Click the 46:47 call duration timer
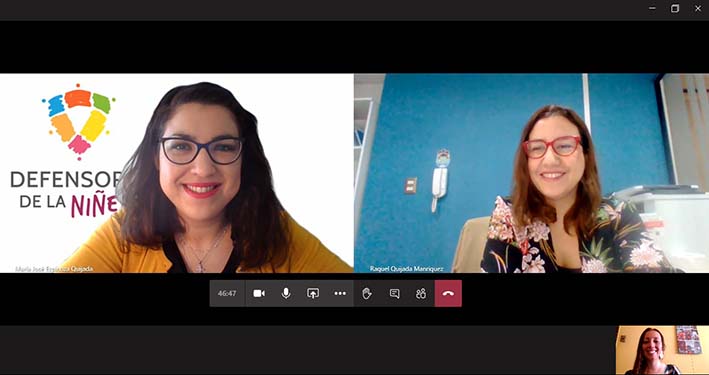 [227, 294]
